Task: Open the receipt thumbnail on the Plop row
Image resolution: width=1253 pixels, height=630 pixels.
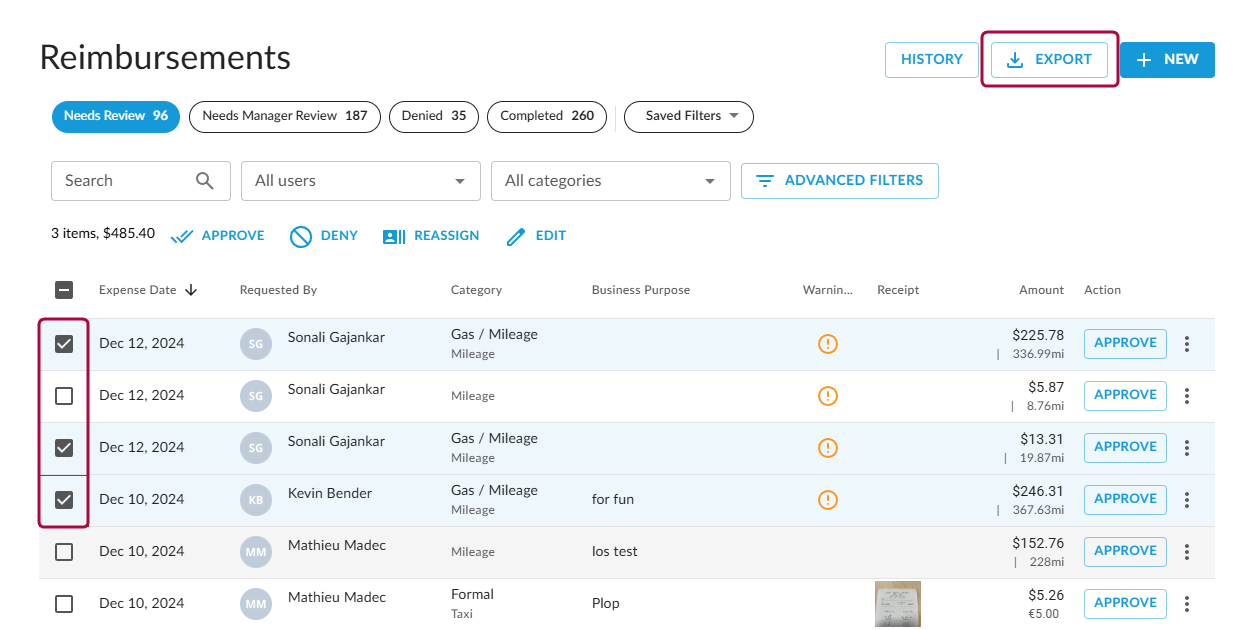Action: point(897,604)
